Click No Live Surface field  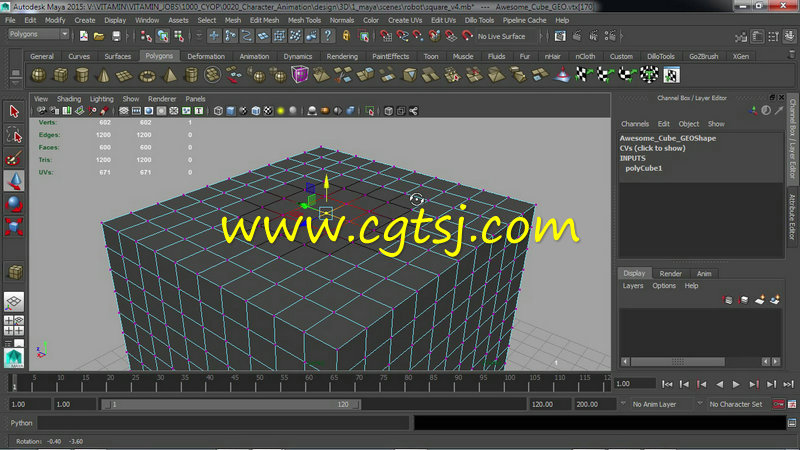502,36
